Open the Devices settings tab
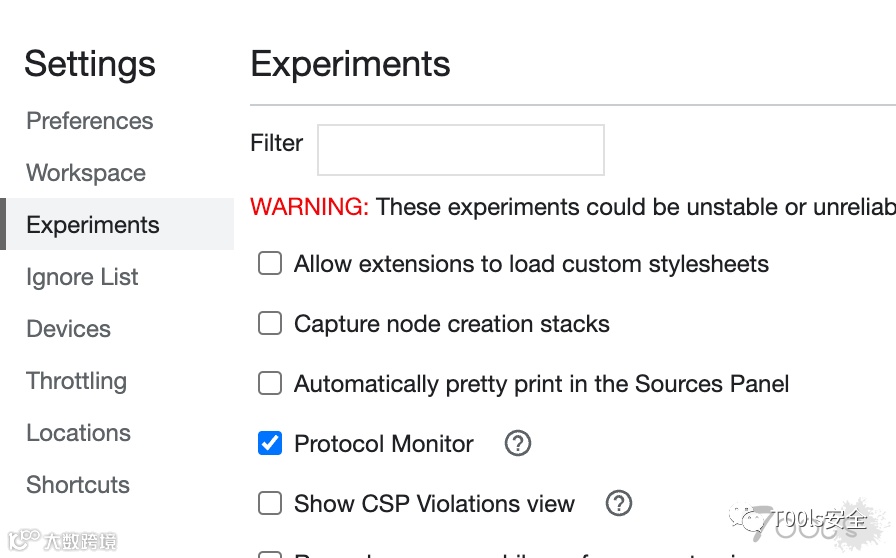The width and height of the screenshot is (896, 558). click(x=68, y=329)
